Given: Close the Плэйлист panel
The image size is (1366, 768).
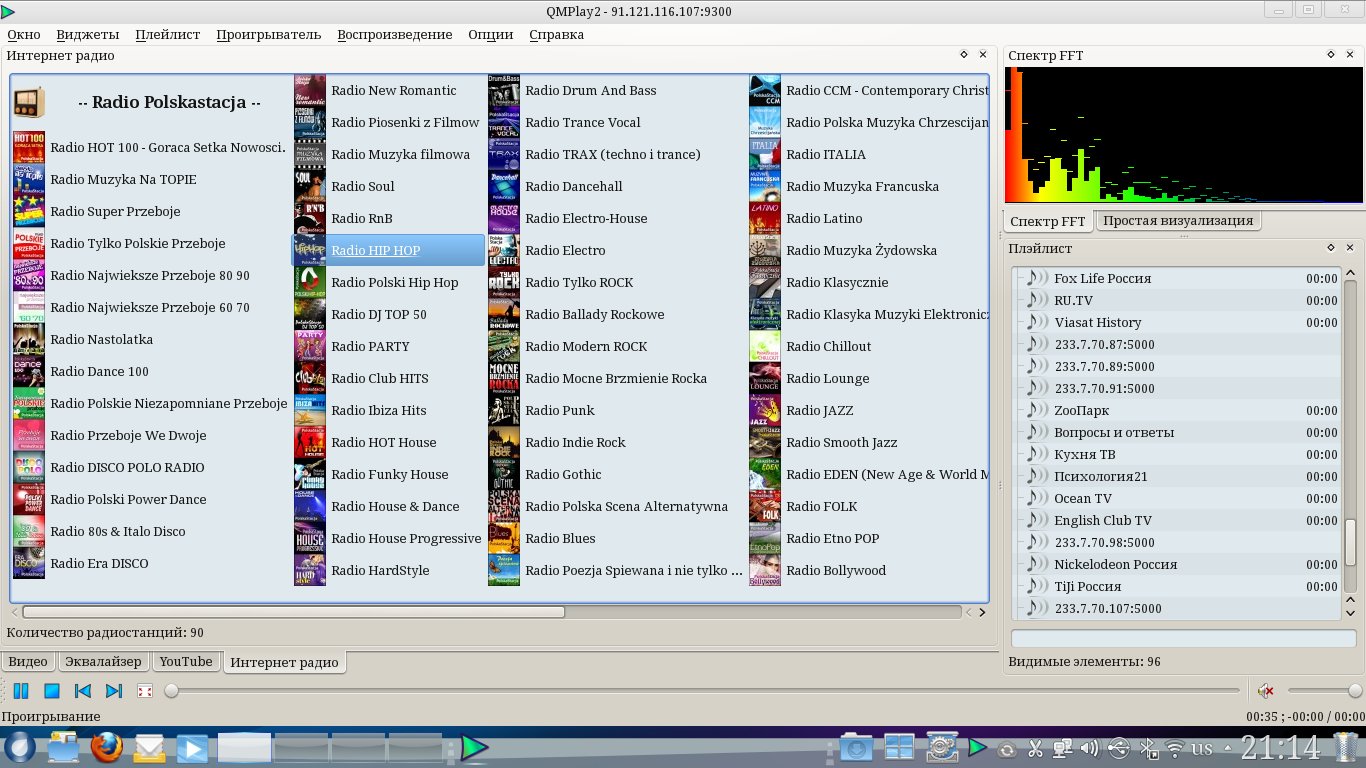Looking at the screenshot, I should click(1350, 247).
